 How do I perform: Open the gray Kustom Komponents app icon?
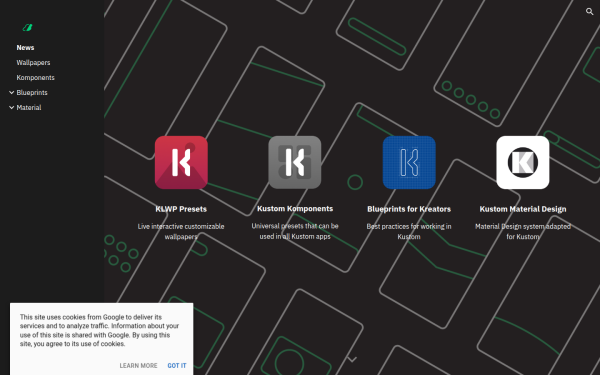pos(295,162)
